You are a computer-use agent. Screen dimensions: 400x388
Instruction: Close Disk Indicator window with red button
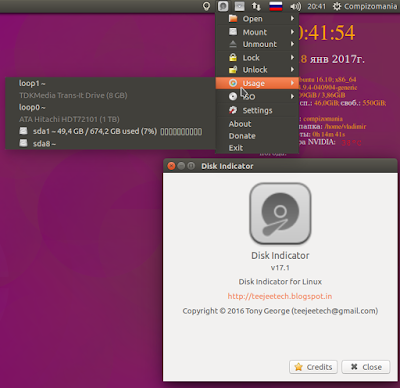(x=171, y=166)
